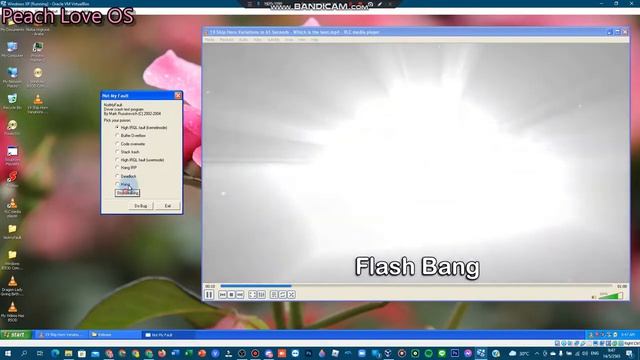
Task: Click the VLC video display area
Action: tap(416, 162)
